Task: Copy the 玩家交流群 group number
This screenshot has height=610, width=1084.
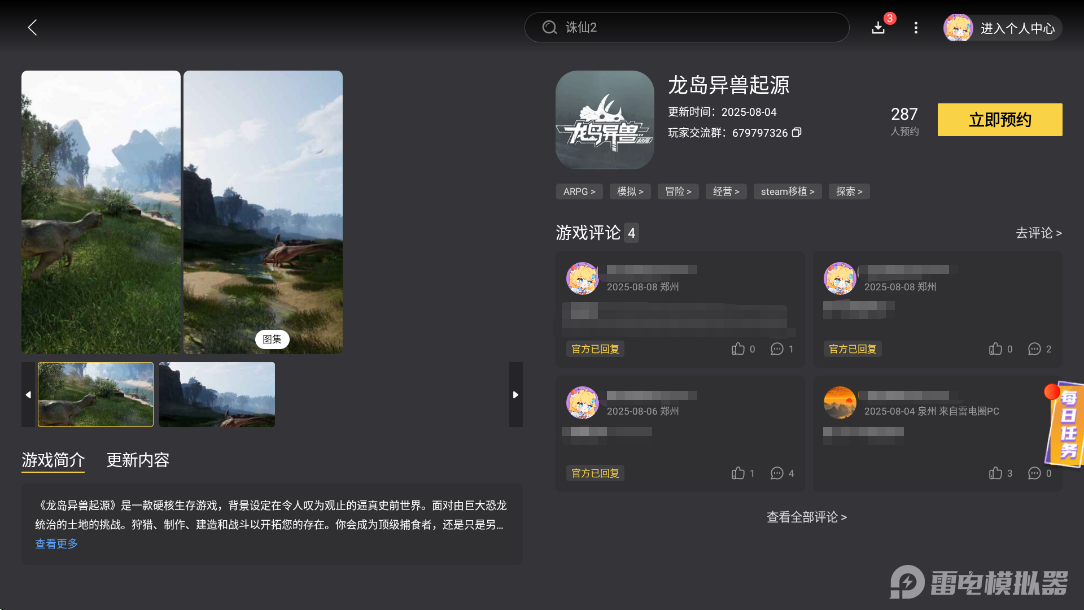Action: click(796, 131)
